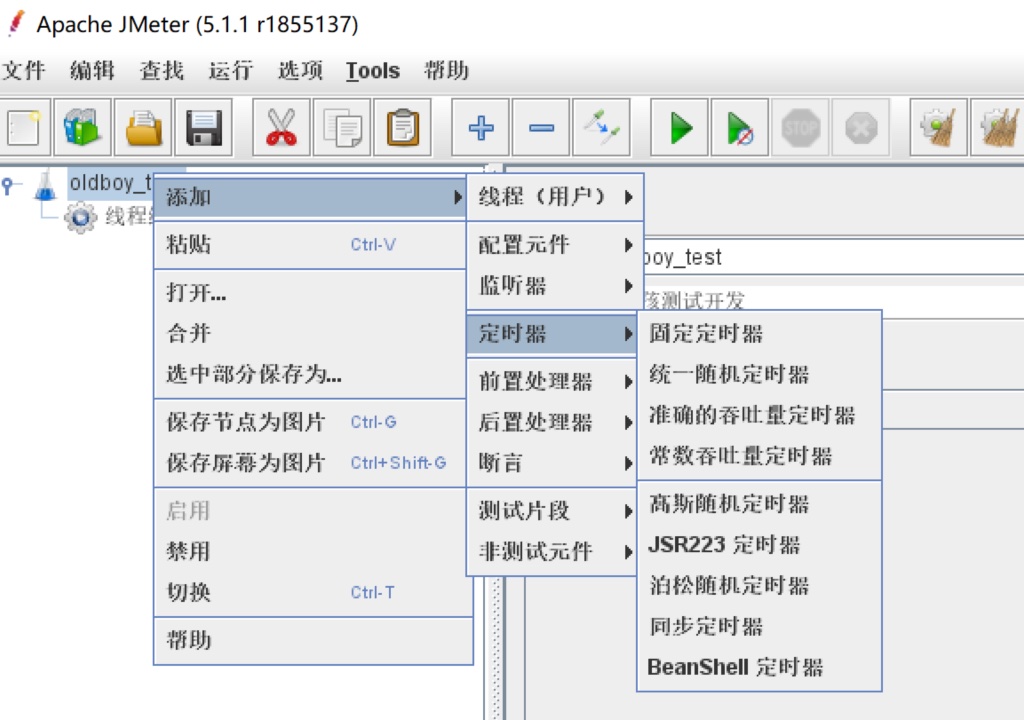Expand the 断言 submenu
1024x720 pixels.
[555, 463]
